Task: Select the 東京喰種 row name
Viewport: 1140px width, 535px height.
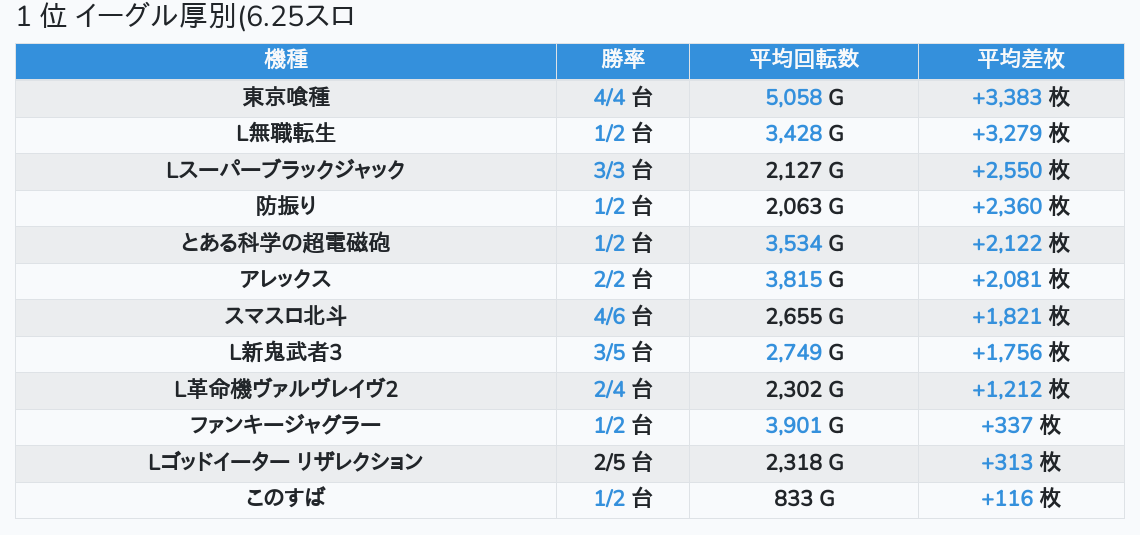Action: click(x=286, y=97)
